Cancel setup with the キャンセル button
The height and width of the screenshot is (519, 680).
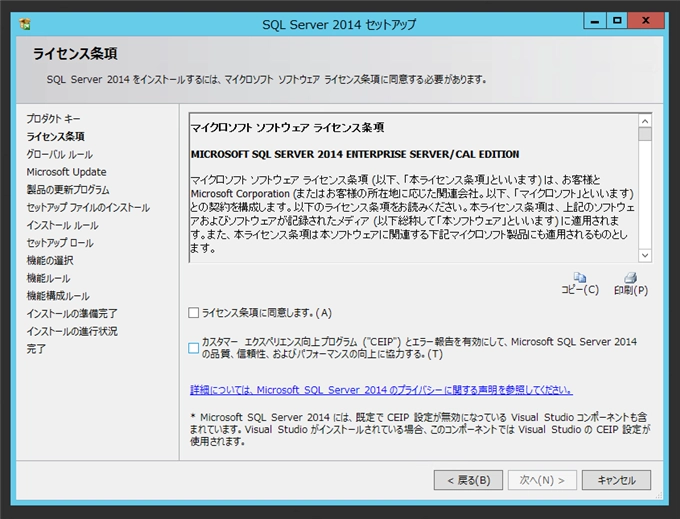616,480
